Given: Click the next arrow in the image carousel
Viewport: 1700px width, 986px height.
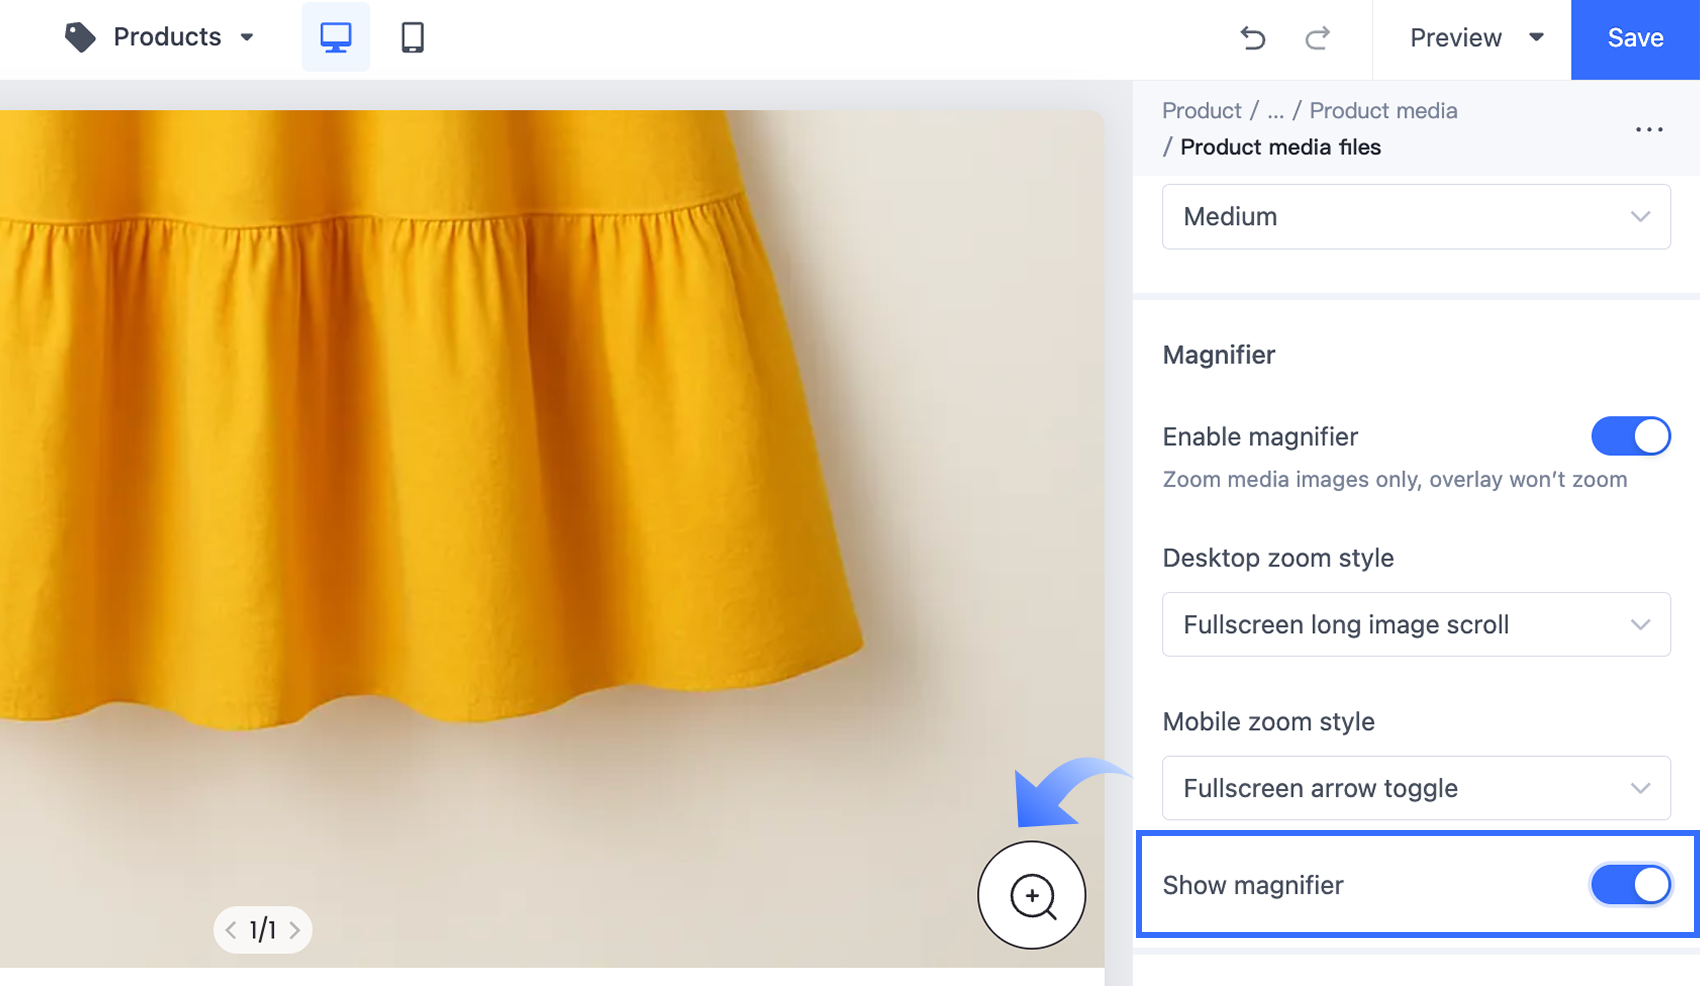Looking at the screenshot, I should click(x=295, y=929).
